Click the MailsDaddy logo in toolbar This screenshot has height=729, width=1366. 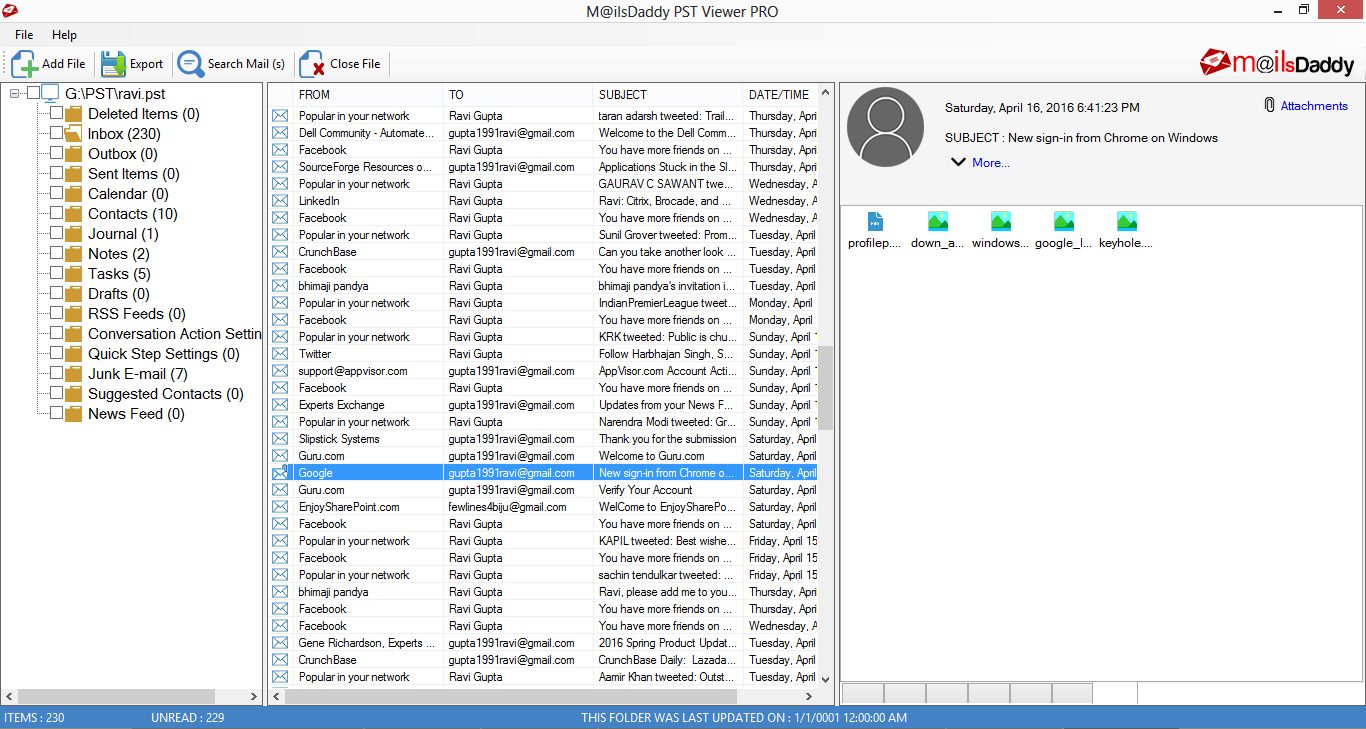[x=1277, y=63]
